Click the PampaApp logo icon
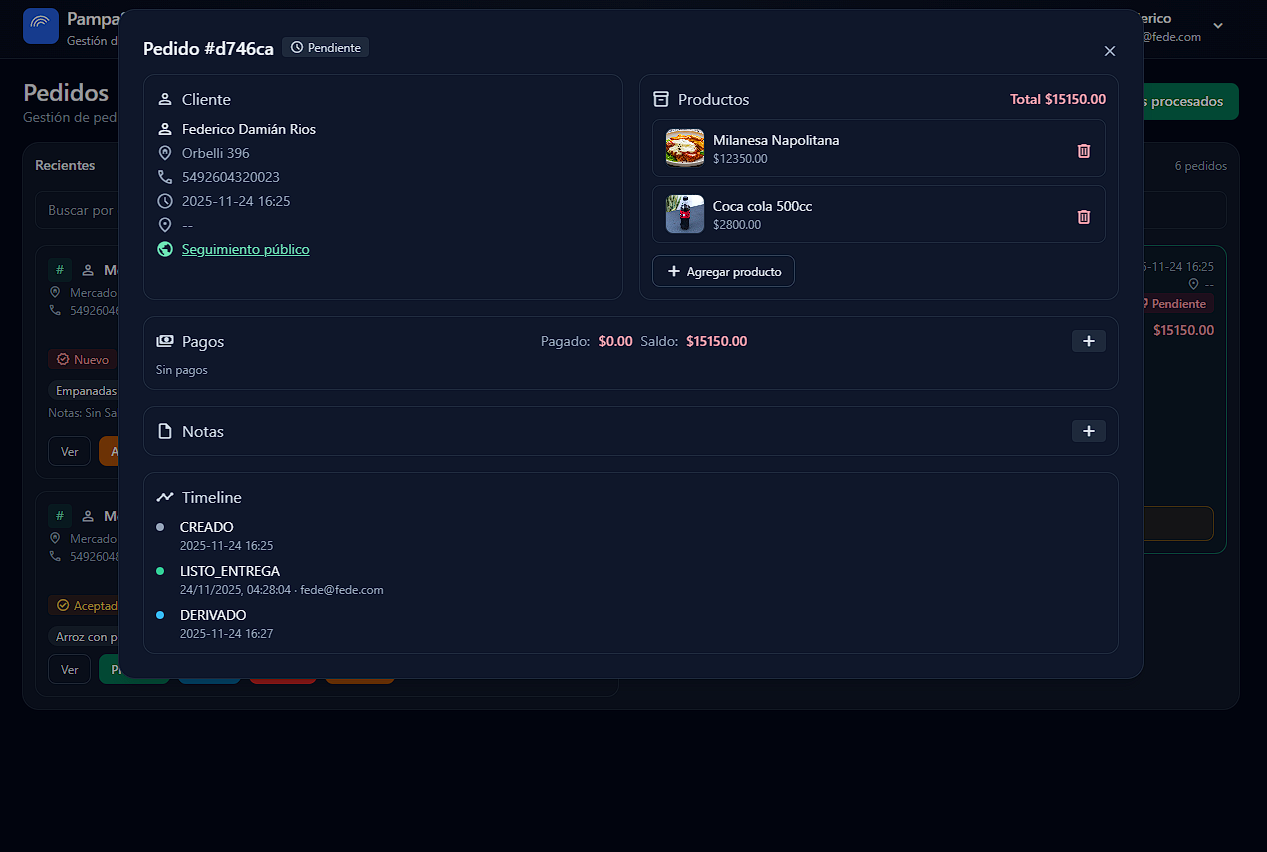 41,26
